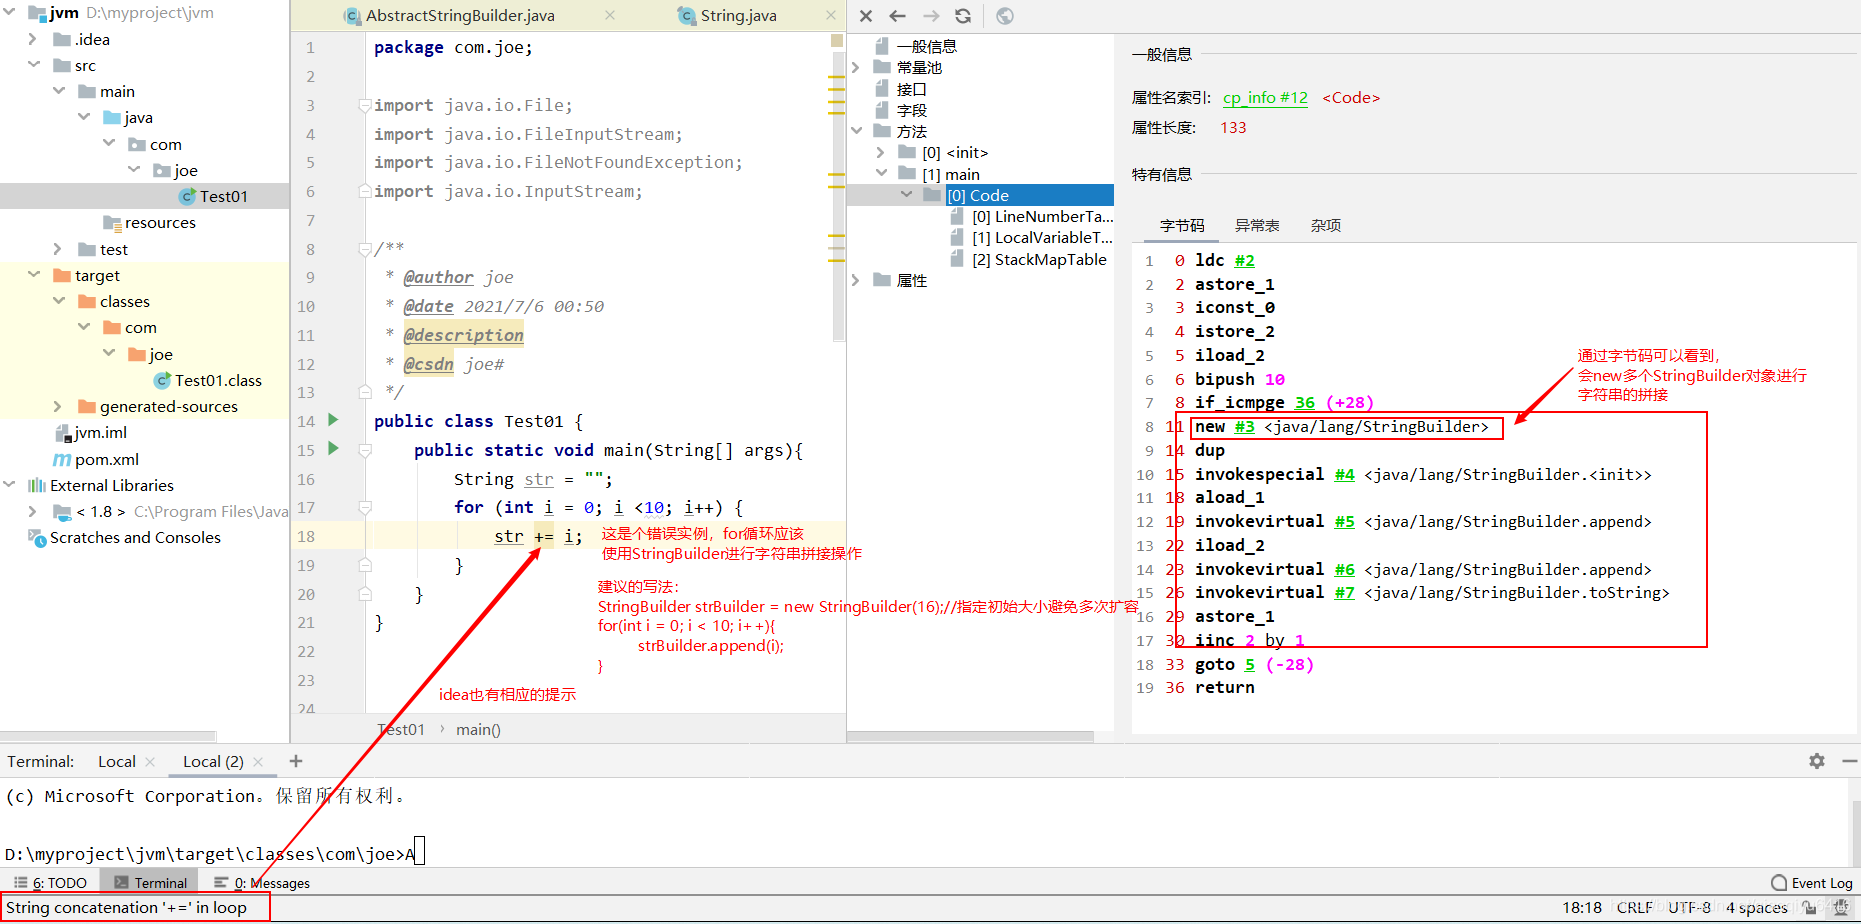Collapse the src folder
The width and height of the screenshot is (1861, 924).
[33, 65]
